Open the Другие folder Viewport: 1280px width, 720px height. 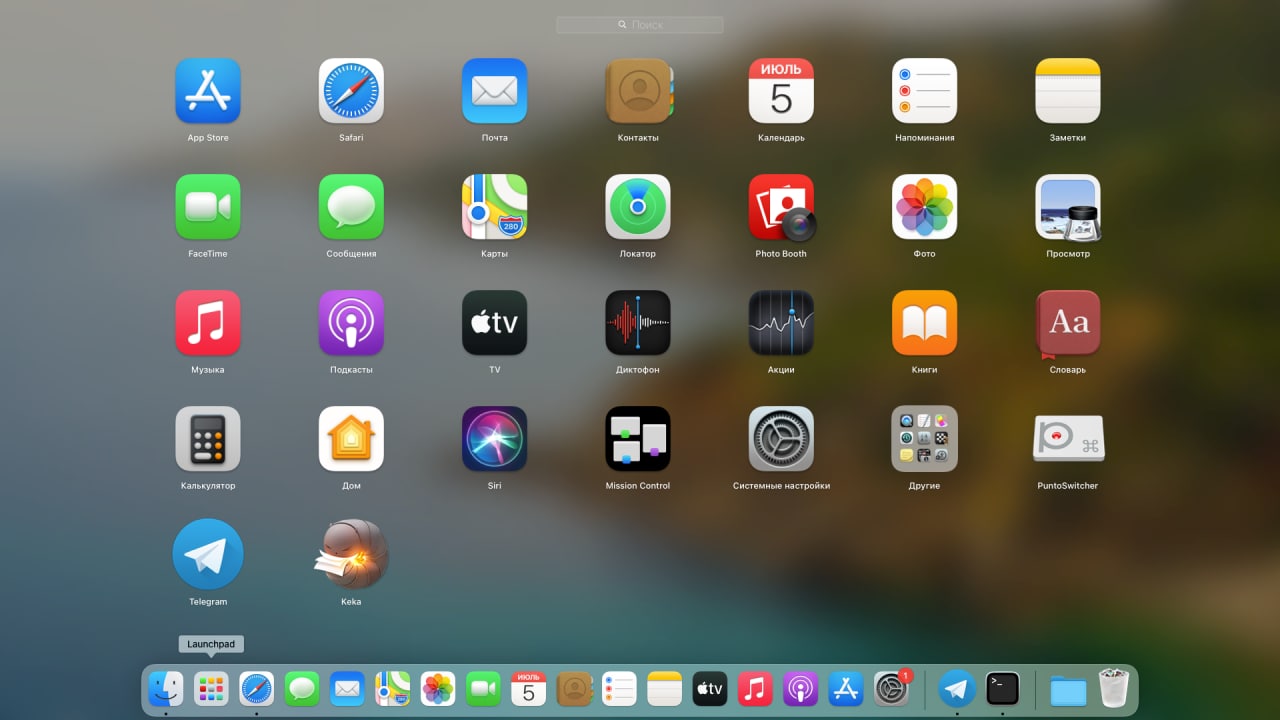click(924, 438)
